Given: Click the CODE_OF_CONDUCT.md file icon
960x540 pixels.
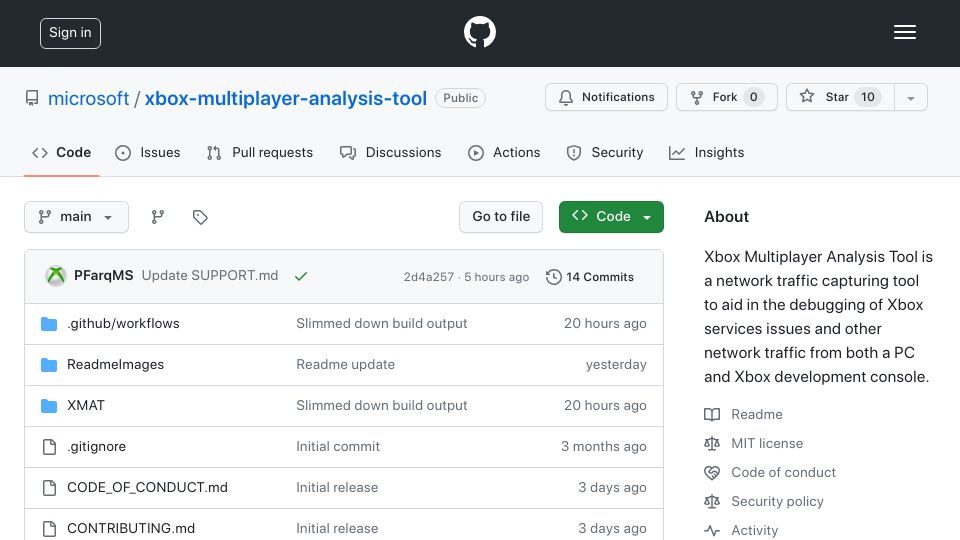Looking at the screenshot, I should [50, 488].
